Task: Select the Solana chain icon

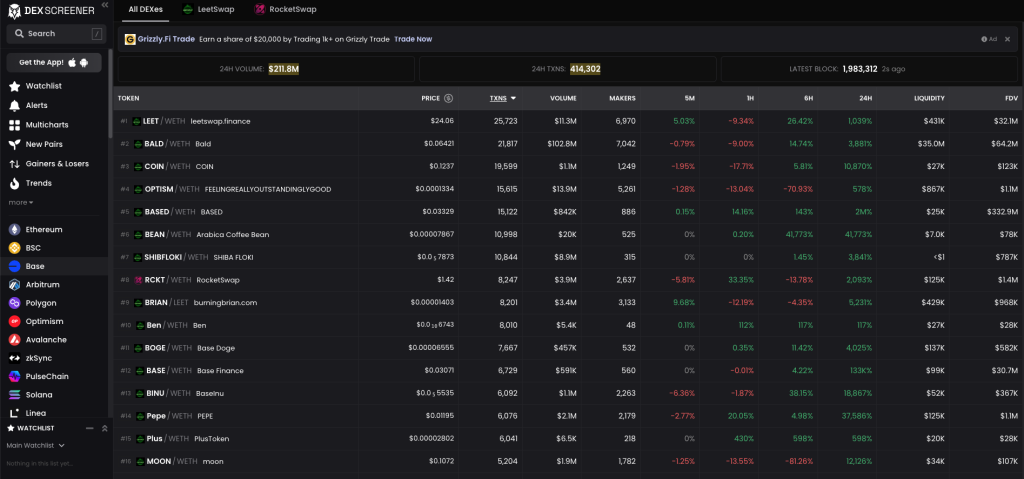Action: point(14,395)
